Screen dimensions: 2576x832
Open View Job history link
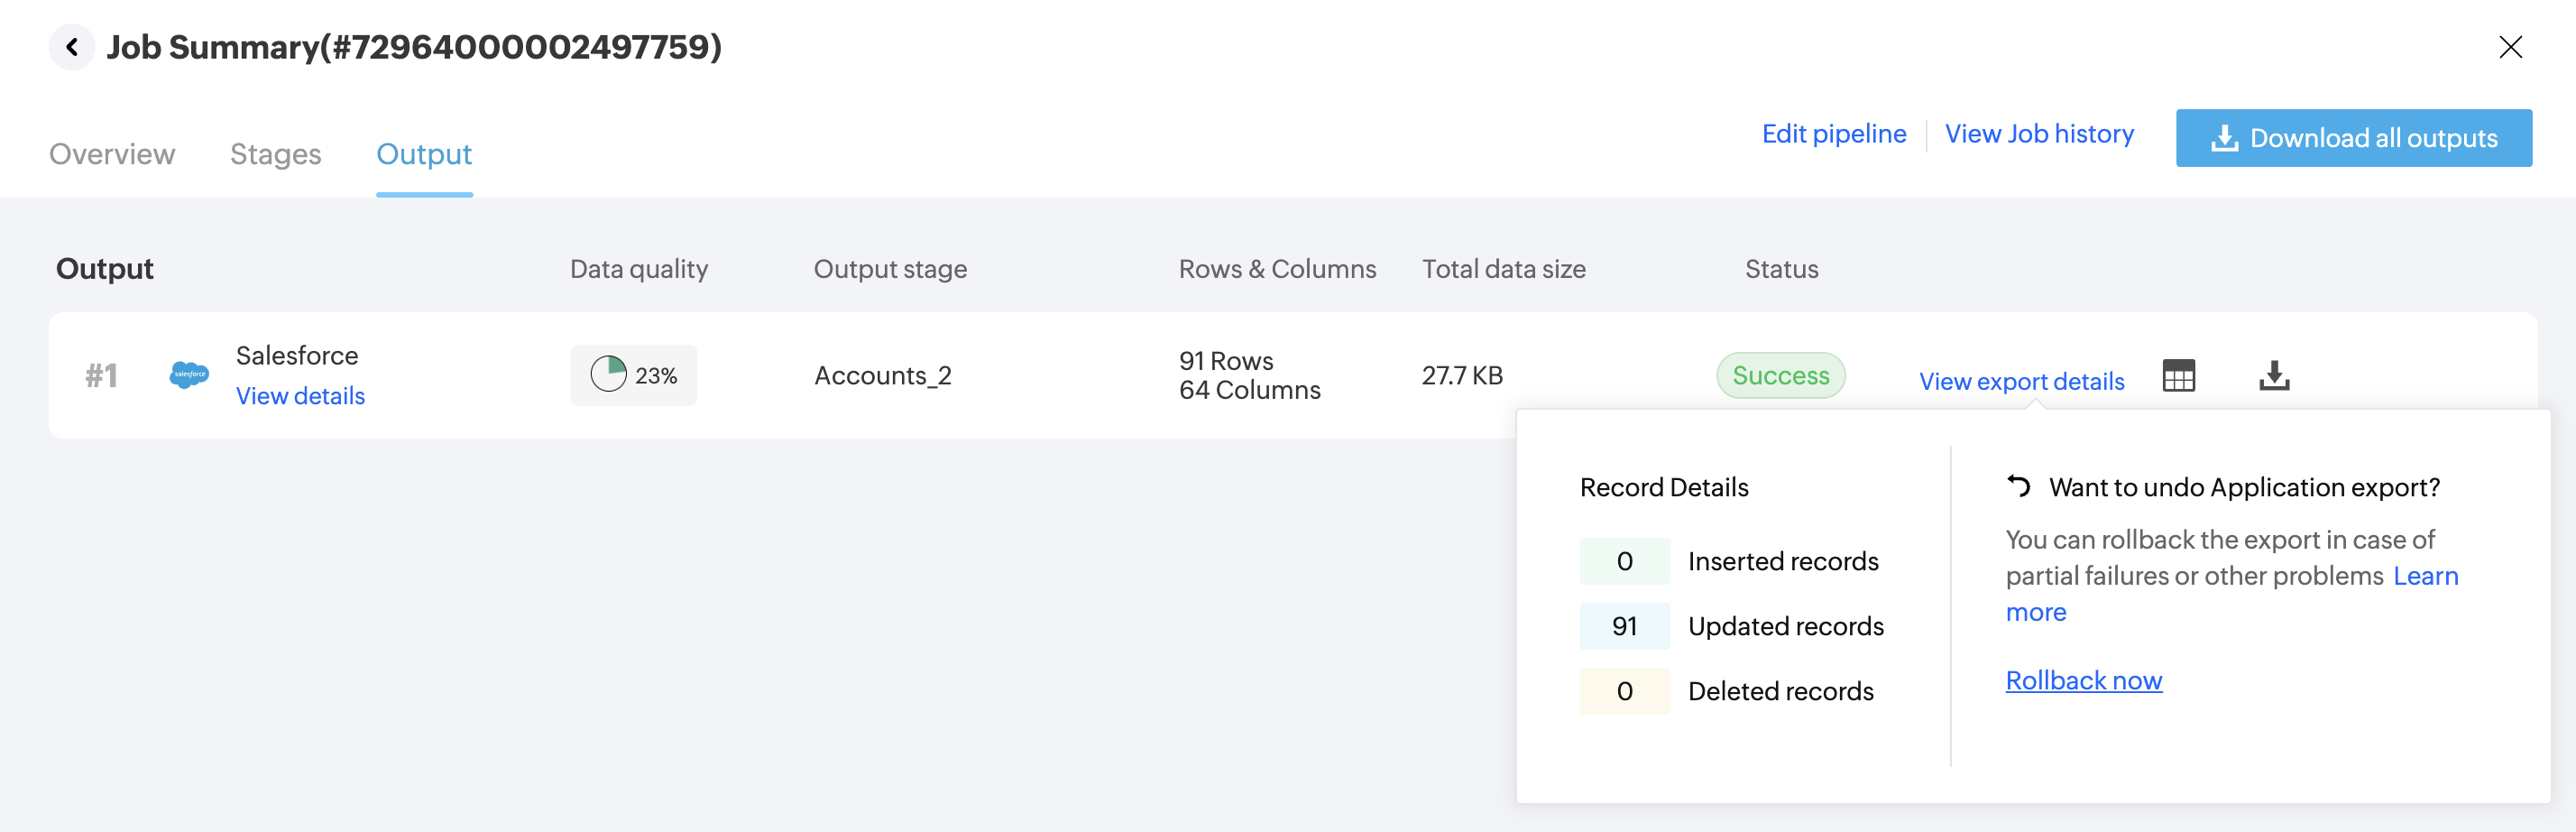2039,134
